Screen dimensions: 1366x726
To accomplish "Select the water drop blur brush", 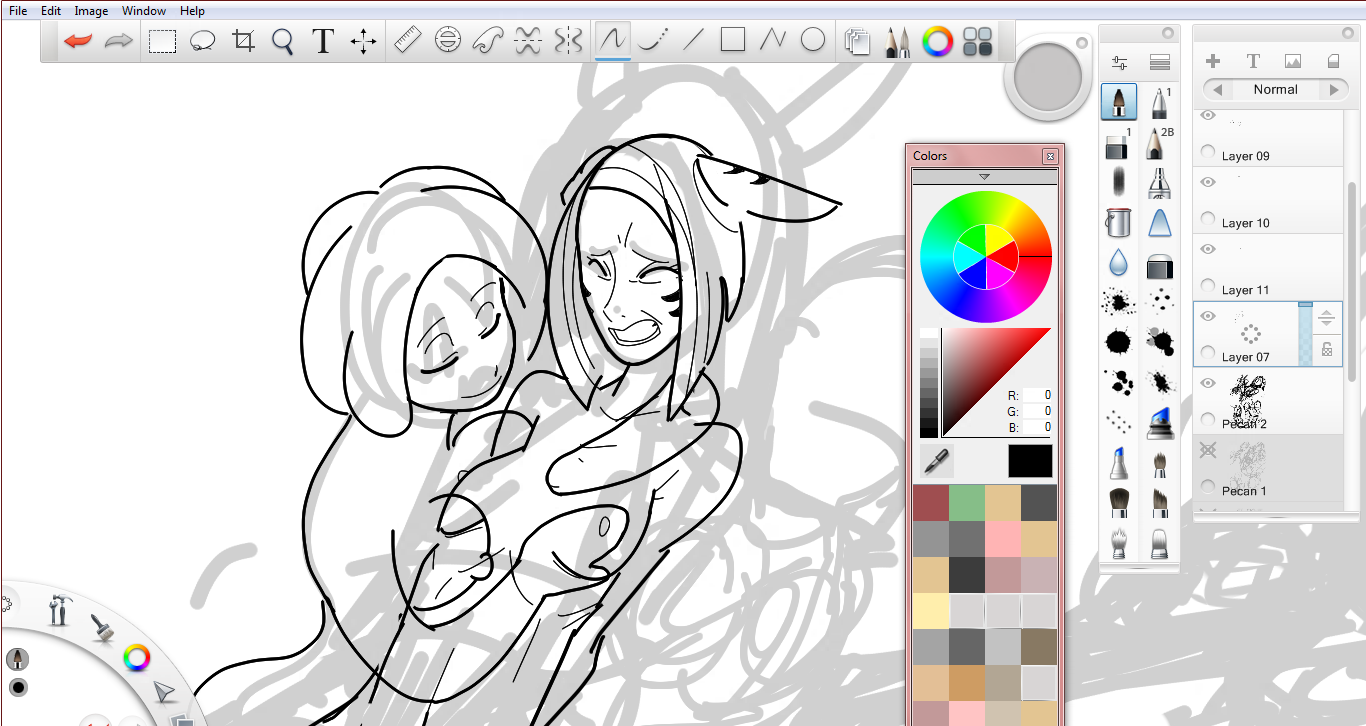I will point(1119,263).
